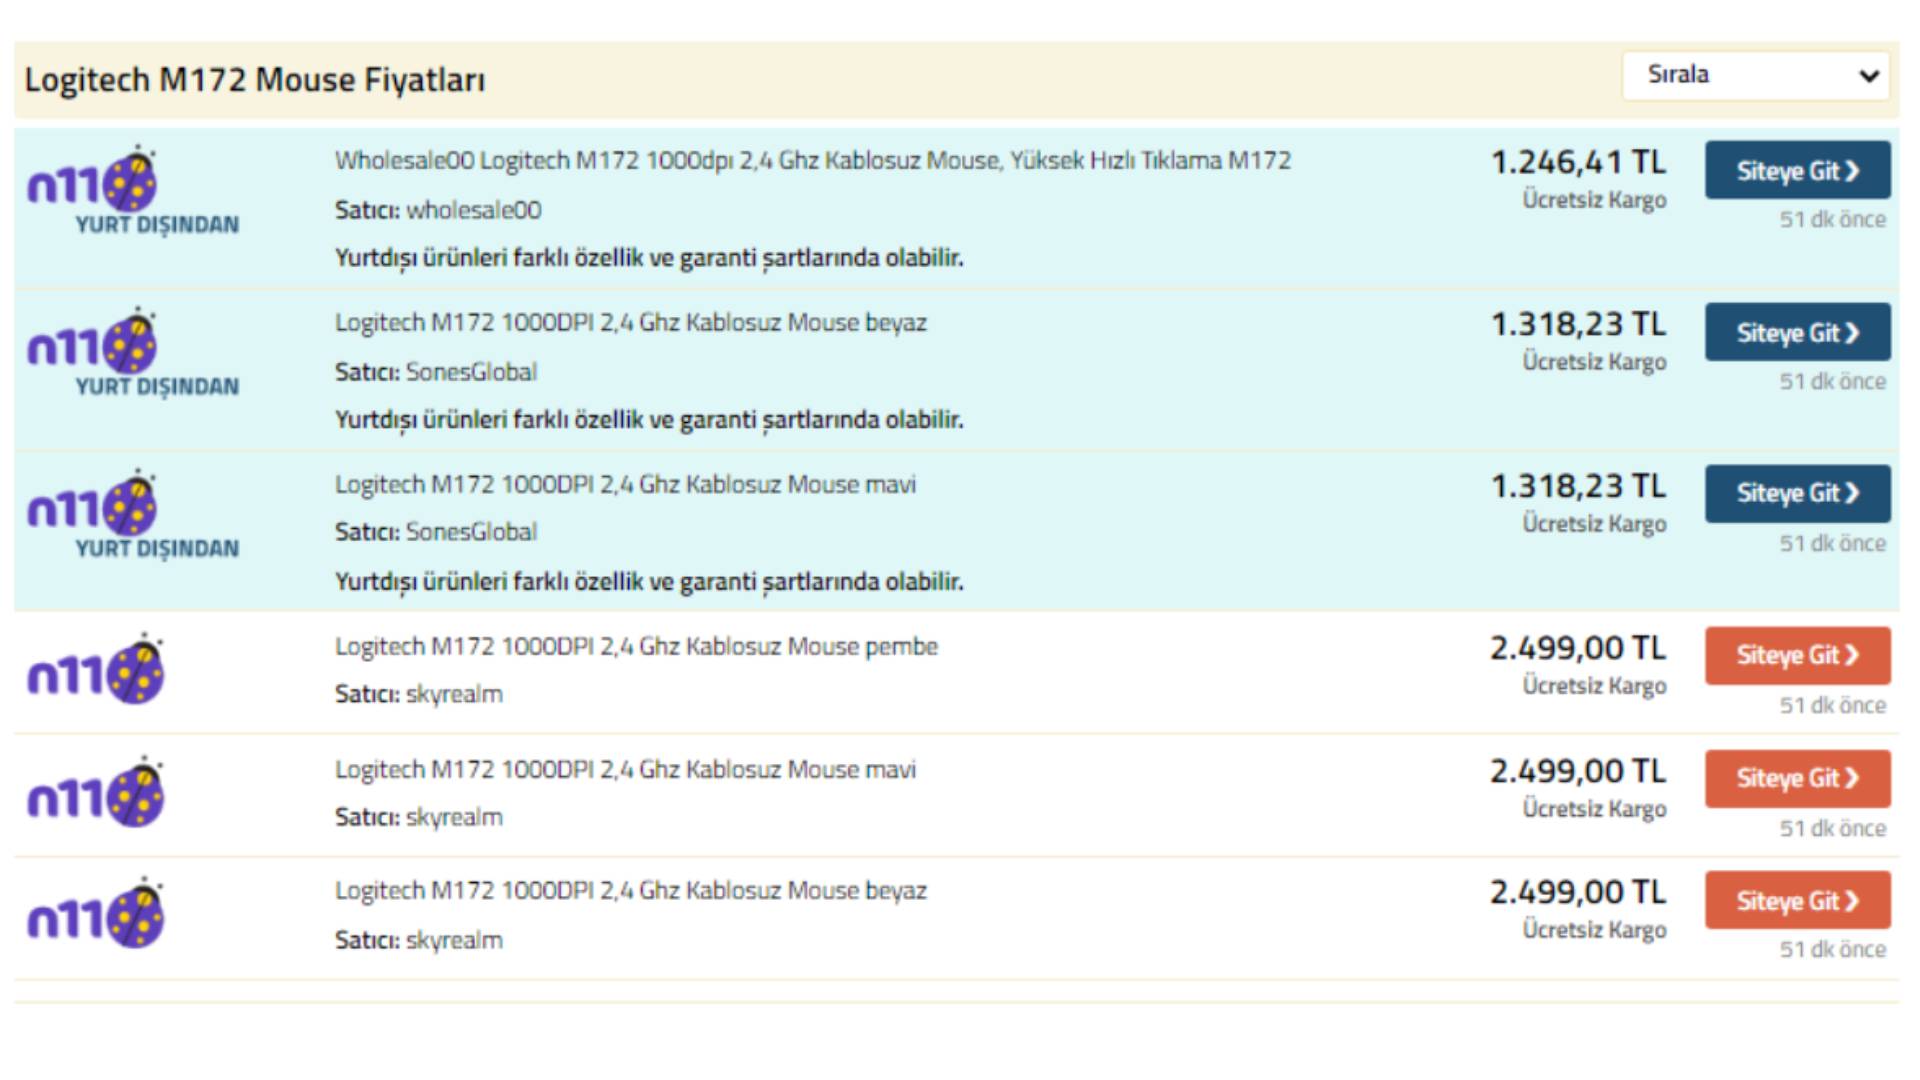Click Satıcı: SonesGlobal in mavi row
The width and height of the screenshot is (1920, 1080).
pos(436,532)
